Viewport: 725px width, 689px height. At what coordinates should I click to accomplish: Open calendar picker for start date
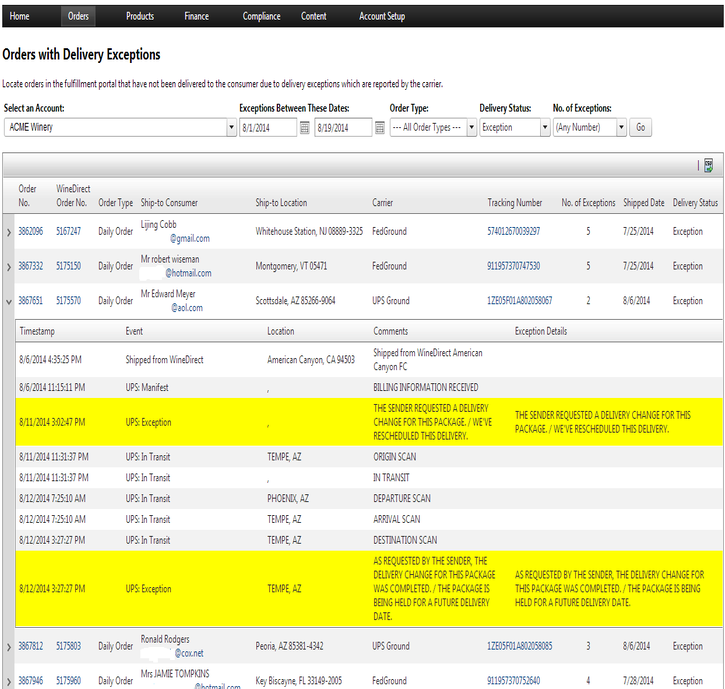click(304, 128)
